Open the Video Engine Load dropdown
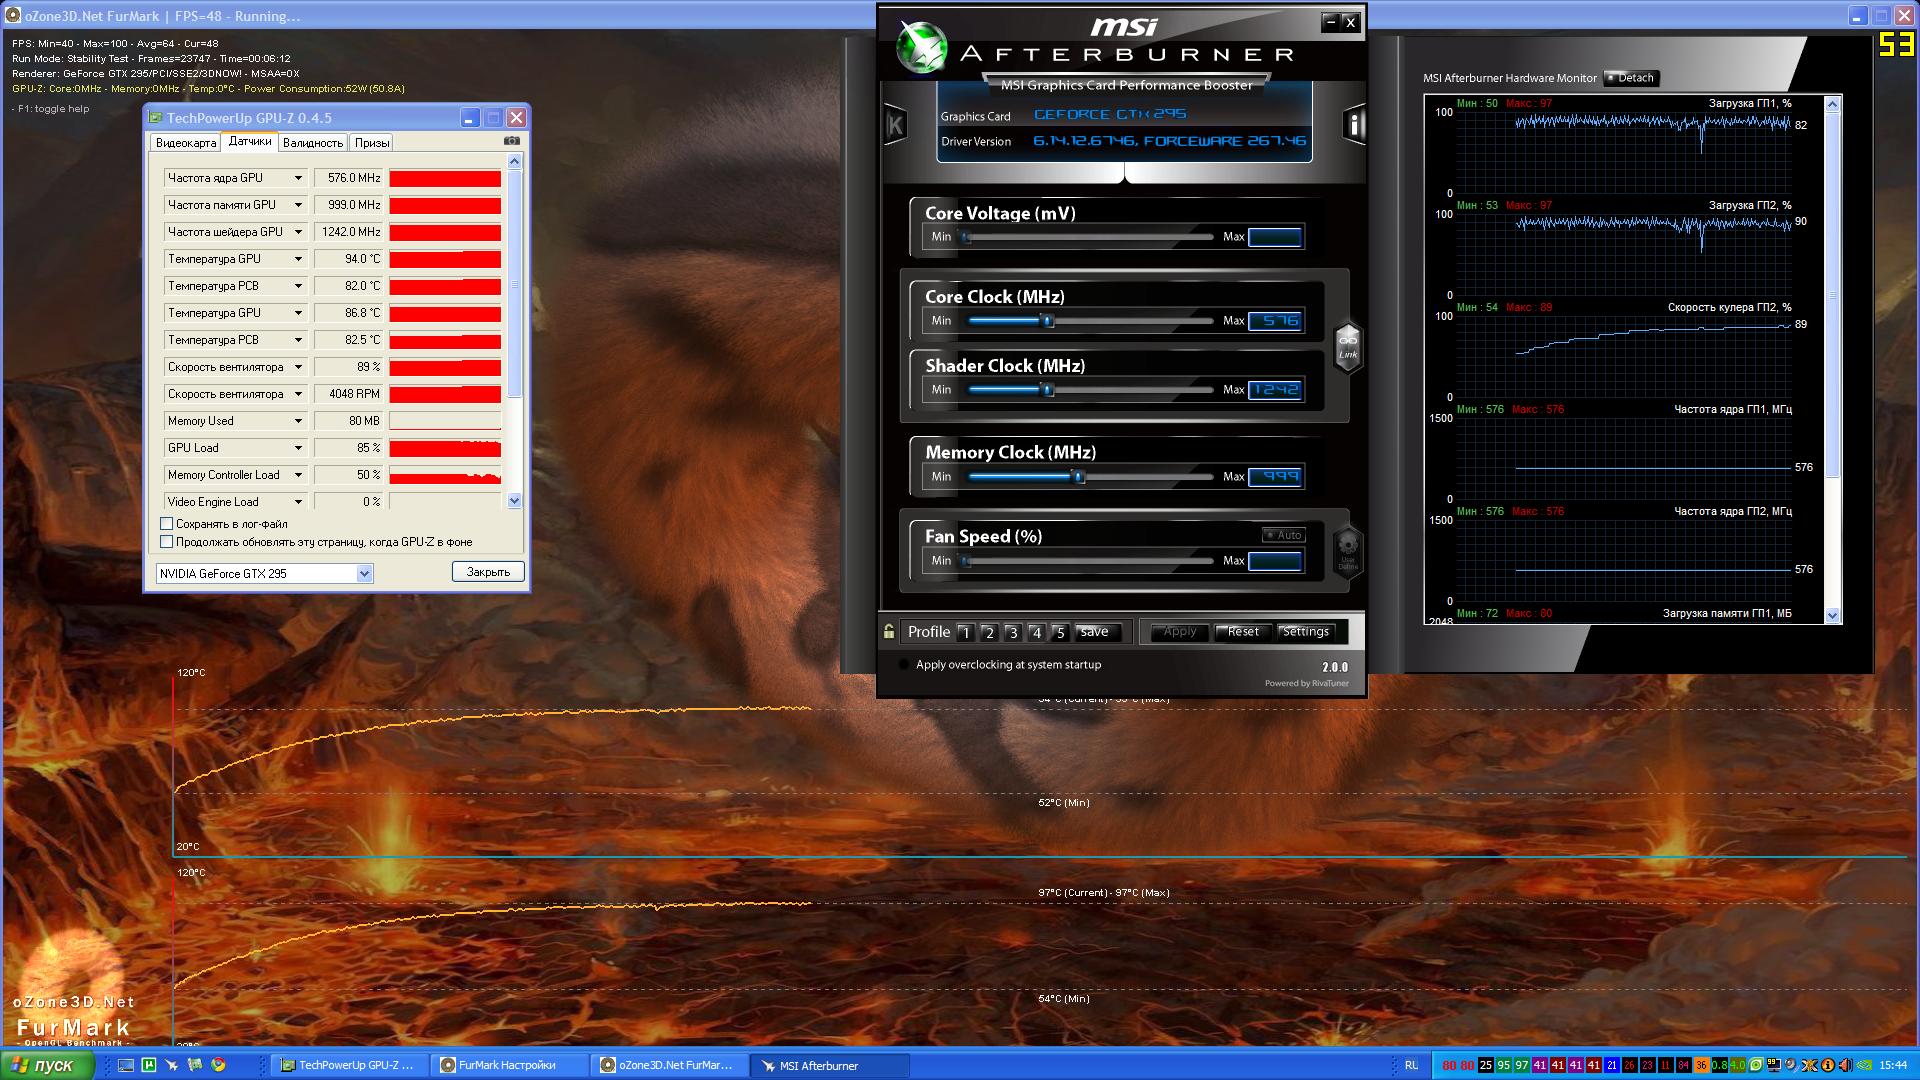 (x=298, y=502)
